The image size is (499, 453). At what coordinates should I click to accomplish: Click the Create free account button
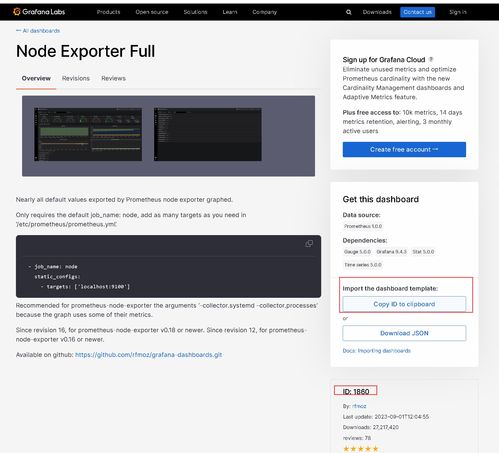404,149
